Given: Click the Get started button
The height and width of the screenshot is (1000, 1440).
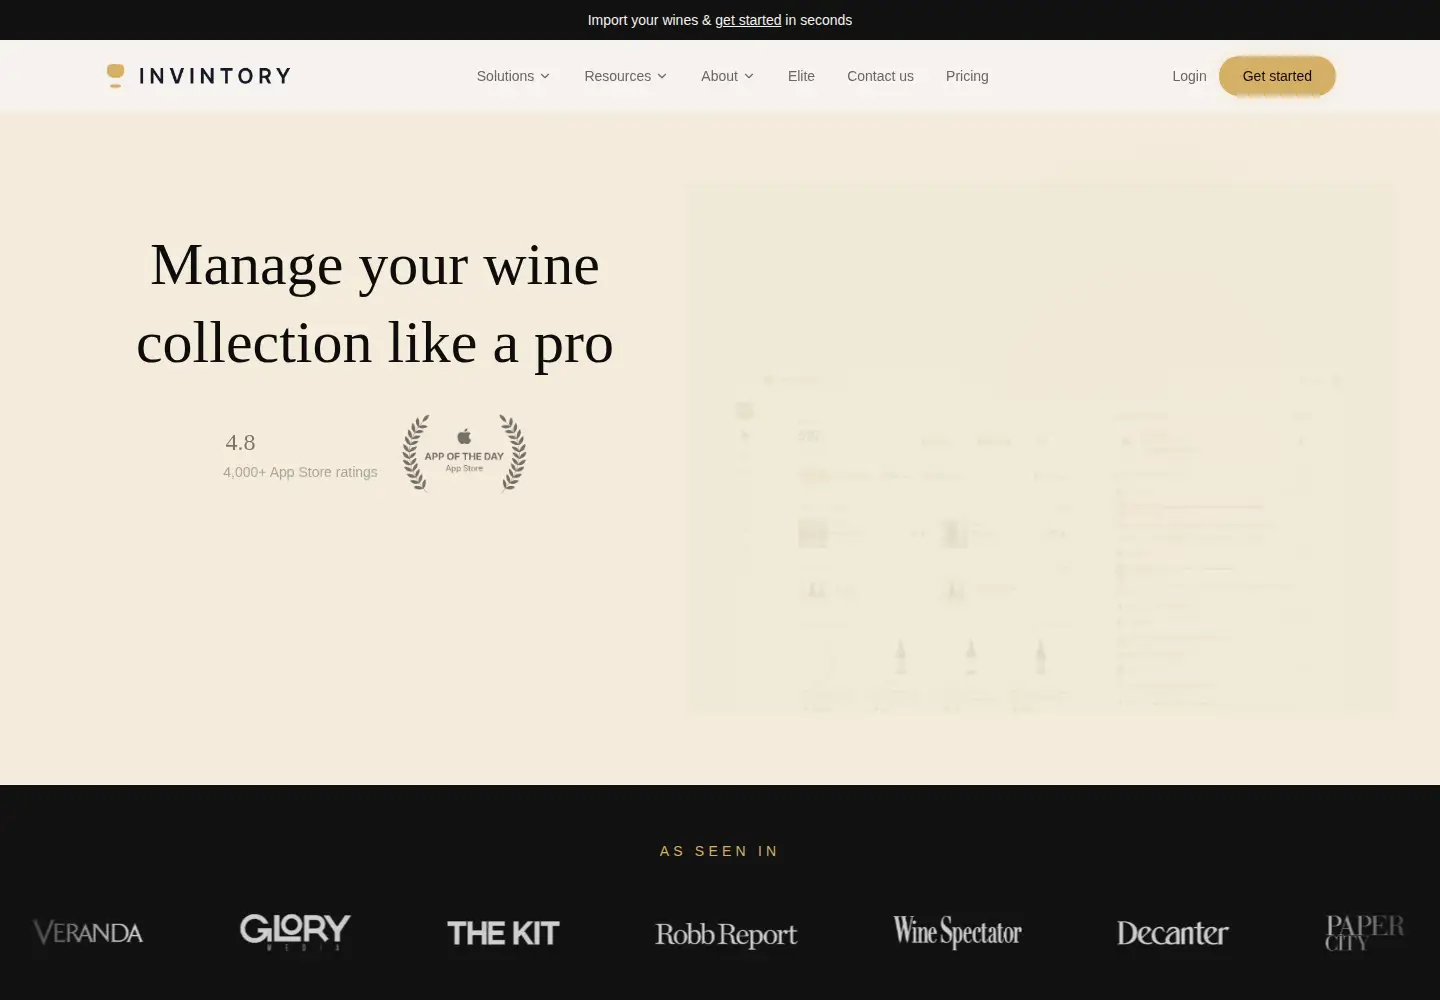Looking at the screenshot, I should pos(1277,76).
